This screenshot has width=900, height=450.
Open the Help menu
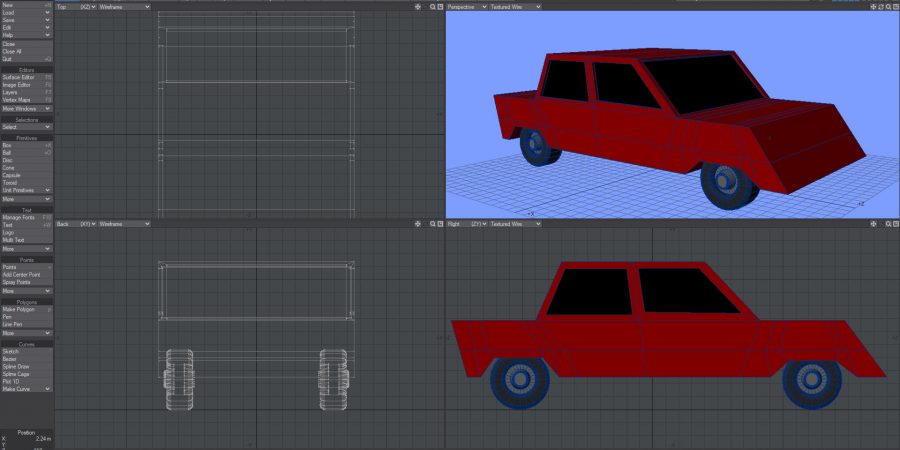[x=26, y=35]
